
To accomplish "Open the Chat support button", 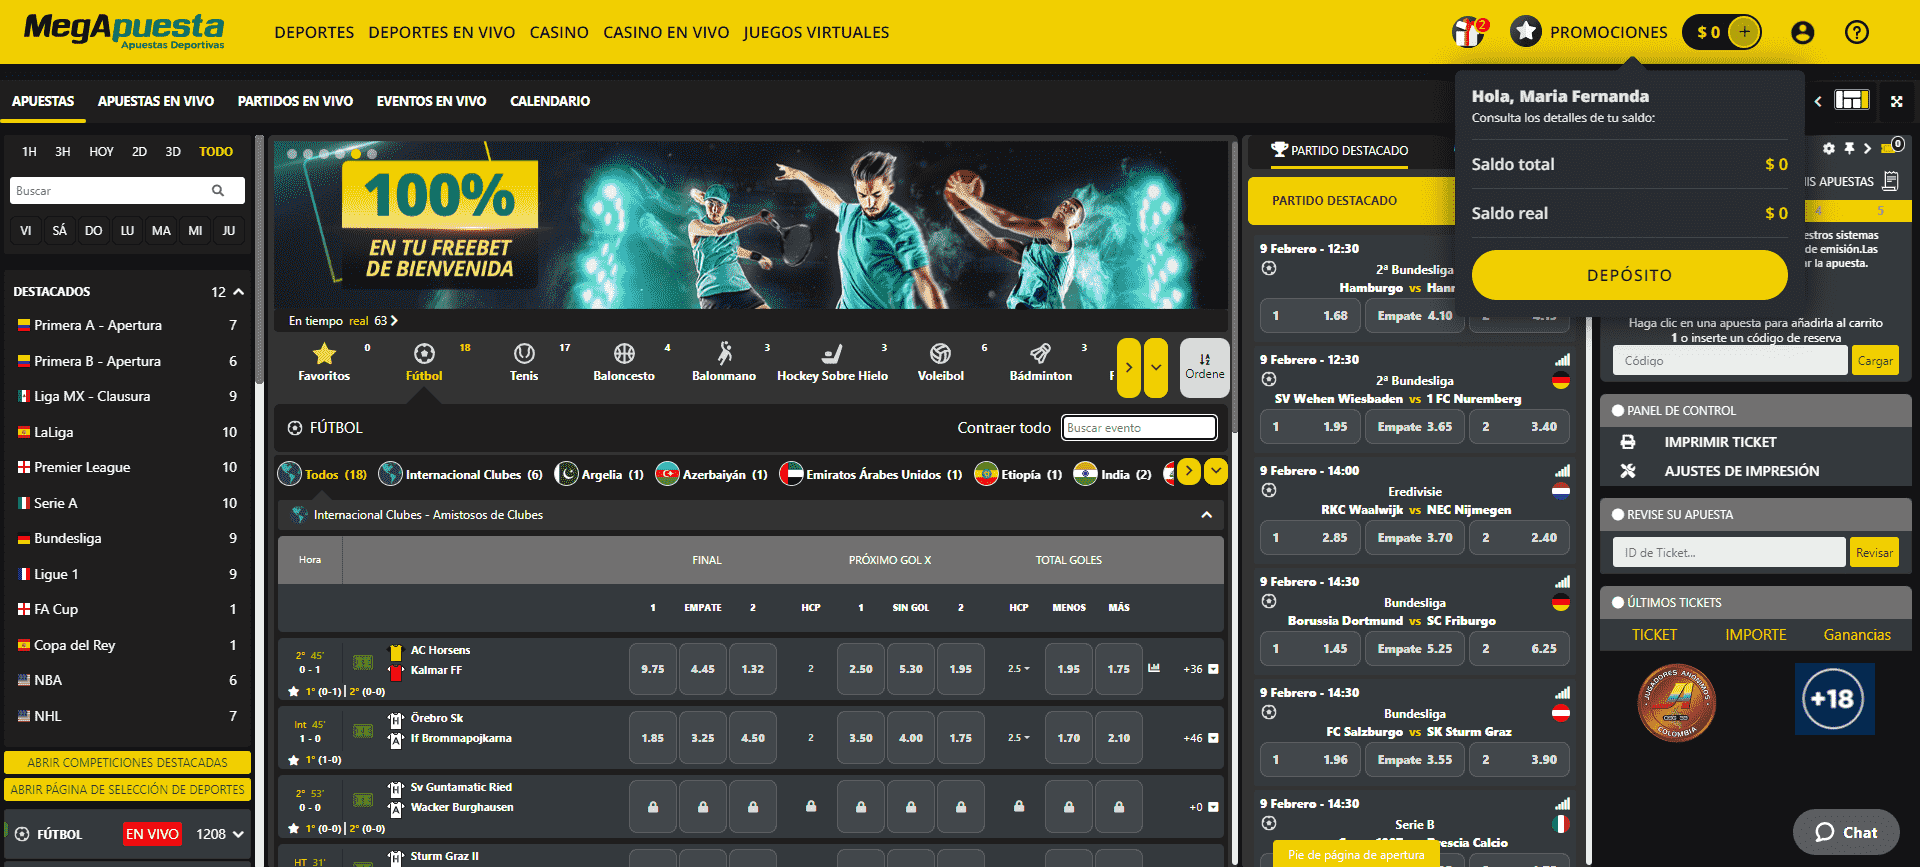I will (1846, 832).
